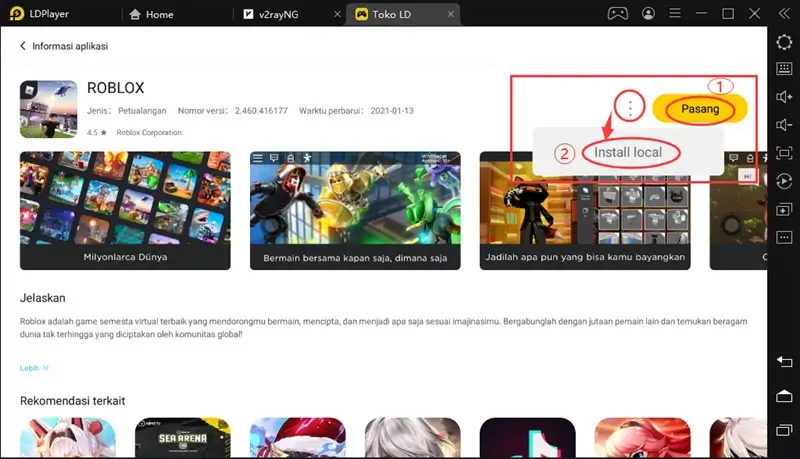The width and height of the screenshot is (800, 459).
Task: Click the Petualangan genre label
Action: tap(142, 111)
